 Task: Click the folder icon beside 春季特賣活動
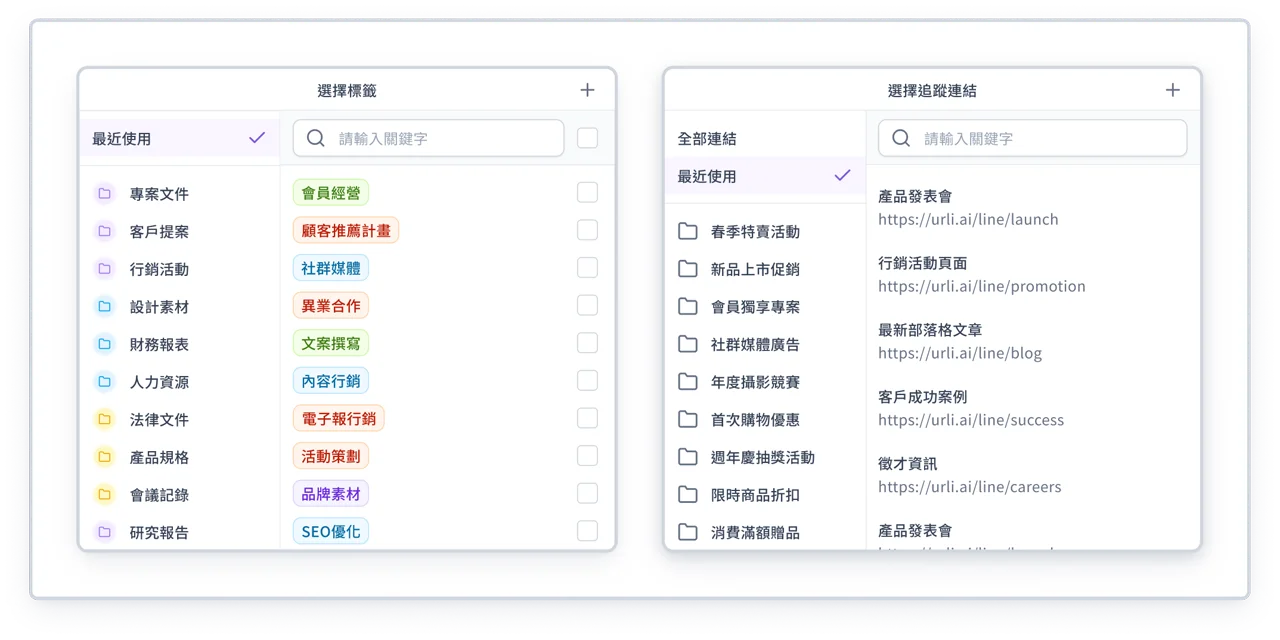point(688,231)
